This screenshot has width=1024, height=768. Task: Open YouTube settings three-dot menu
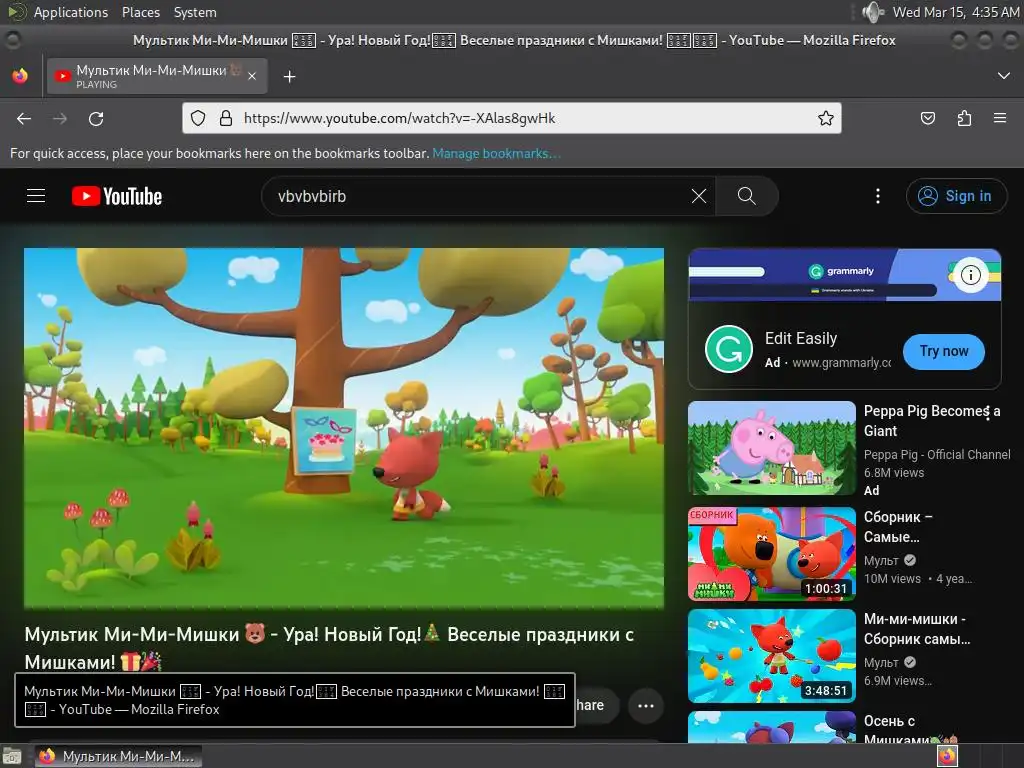878,196
